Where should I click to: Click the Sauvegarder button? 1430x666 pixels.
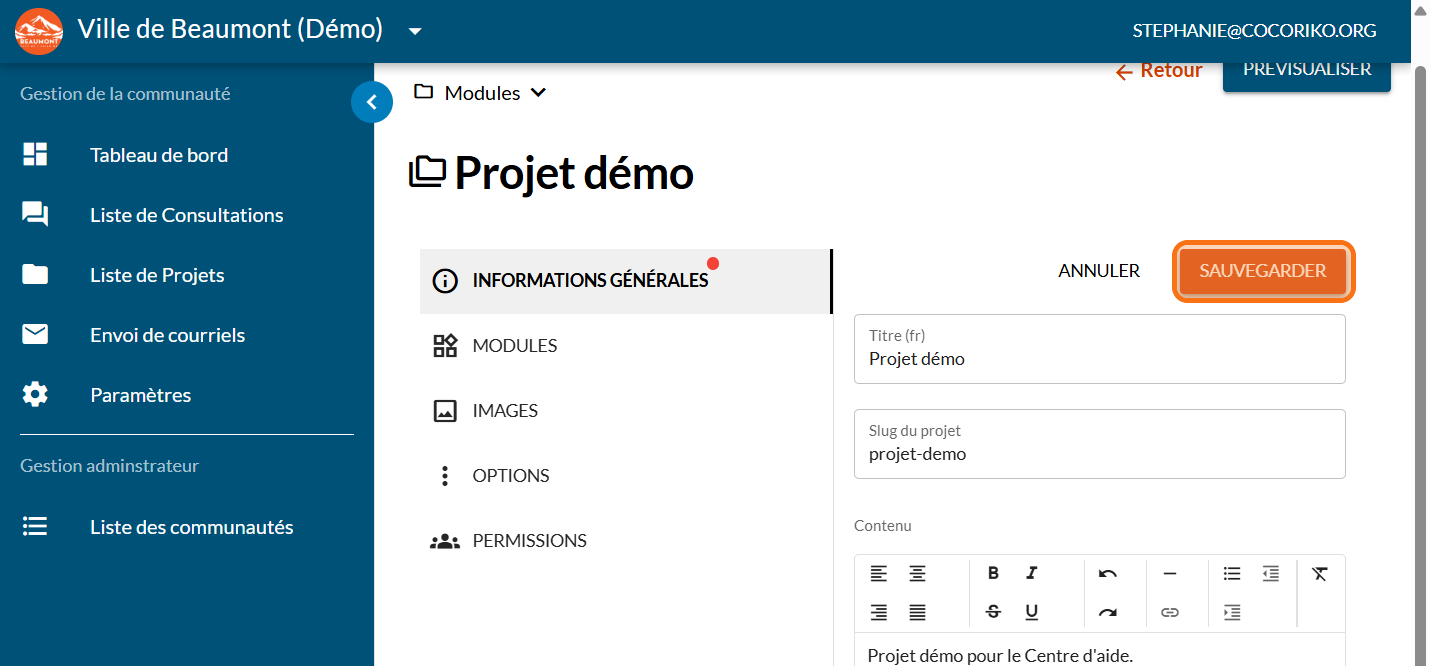click(x=1263, y=271)
